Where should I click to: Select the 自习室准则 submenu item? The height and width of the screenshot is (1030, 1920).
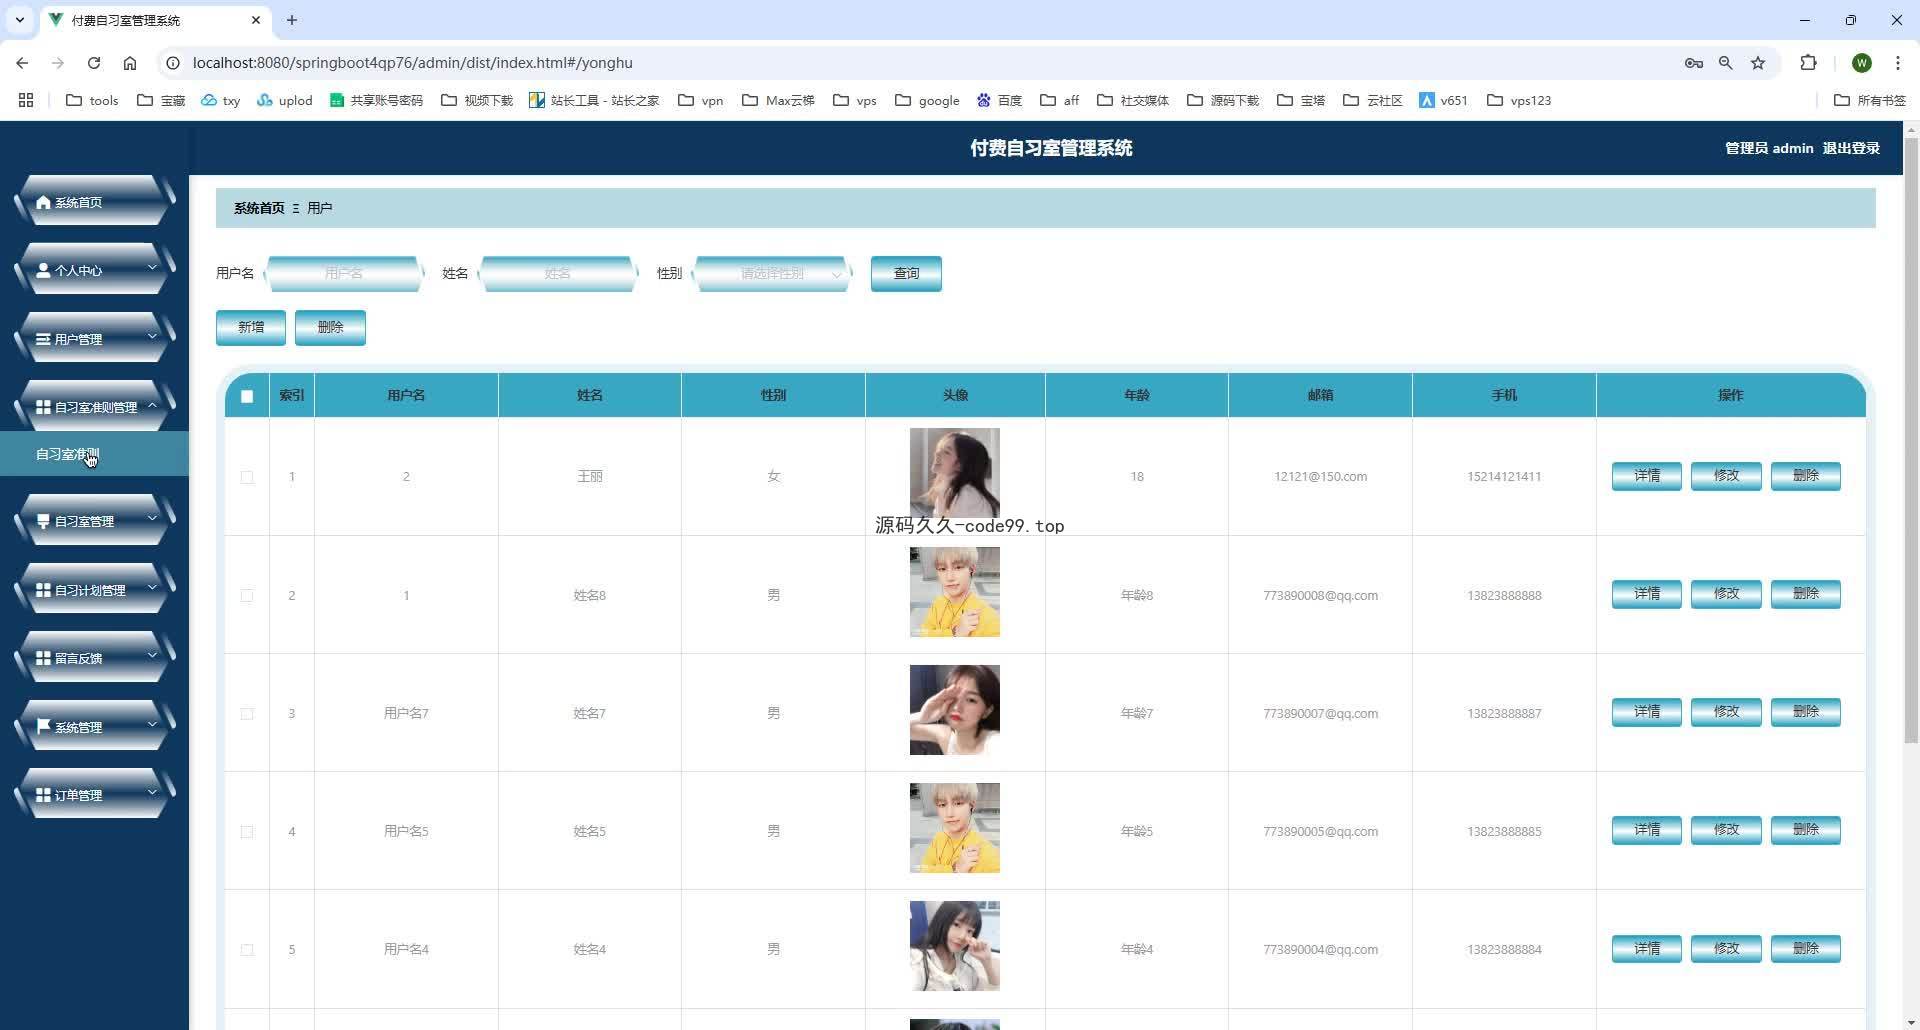tap(94, 454)
